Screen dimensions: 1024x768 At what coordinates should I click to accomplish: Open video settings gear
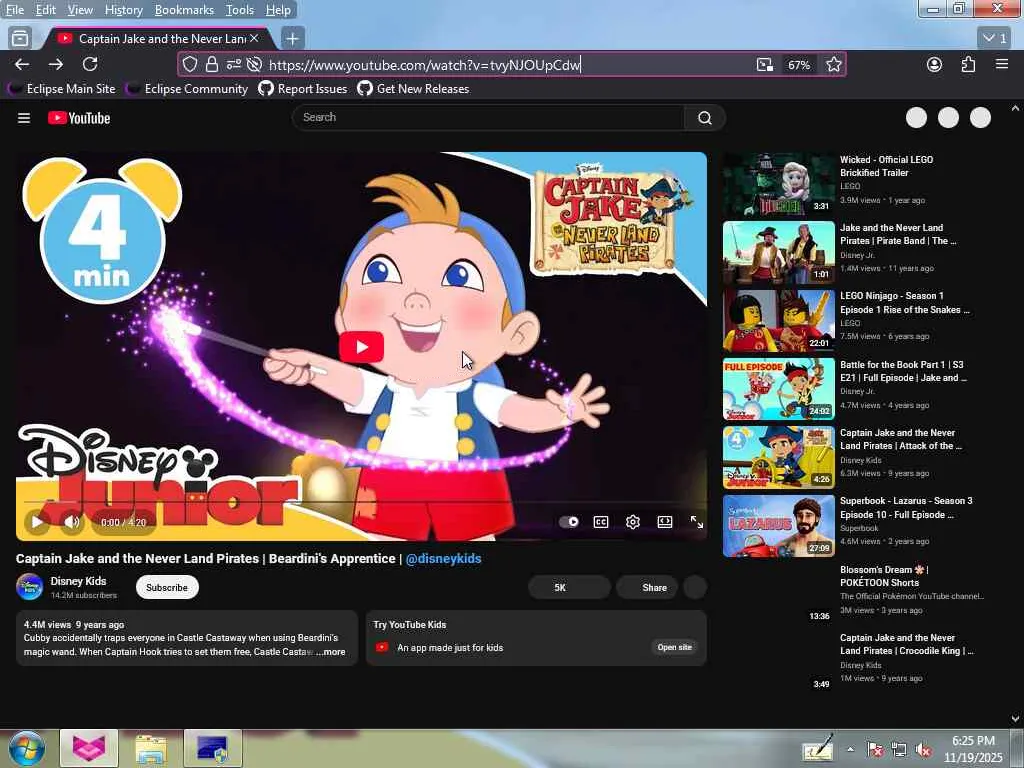[x=632, y=522]
